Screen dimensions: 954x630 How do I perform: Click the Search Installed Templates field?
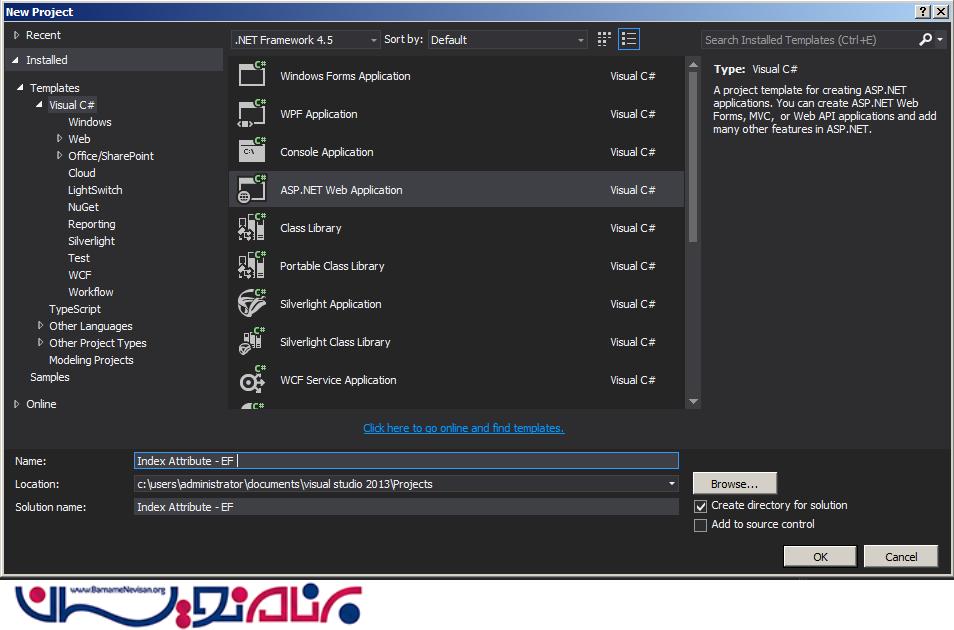pos(810,40)
